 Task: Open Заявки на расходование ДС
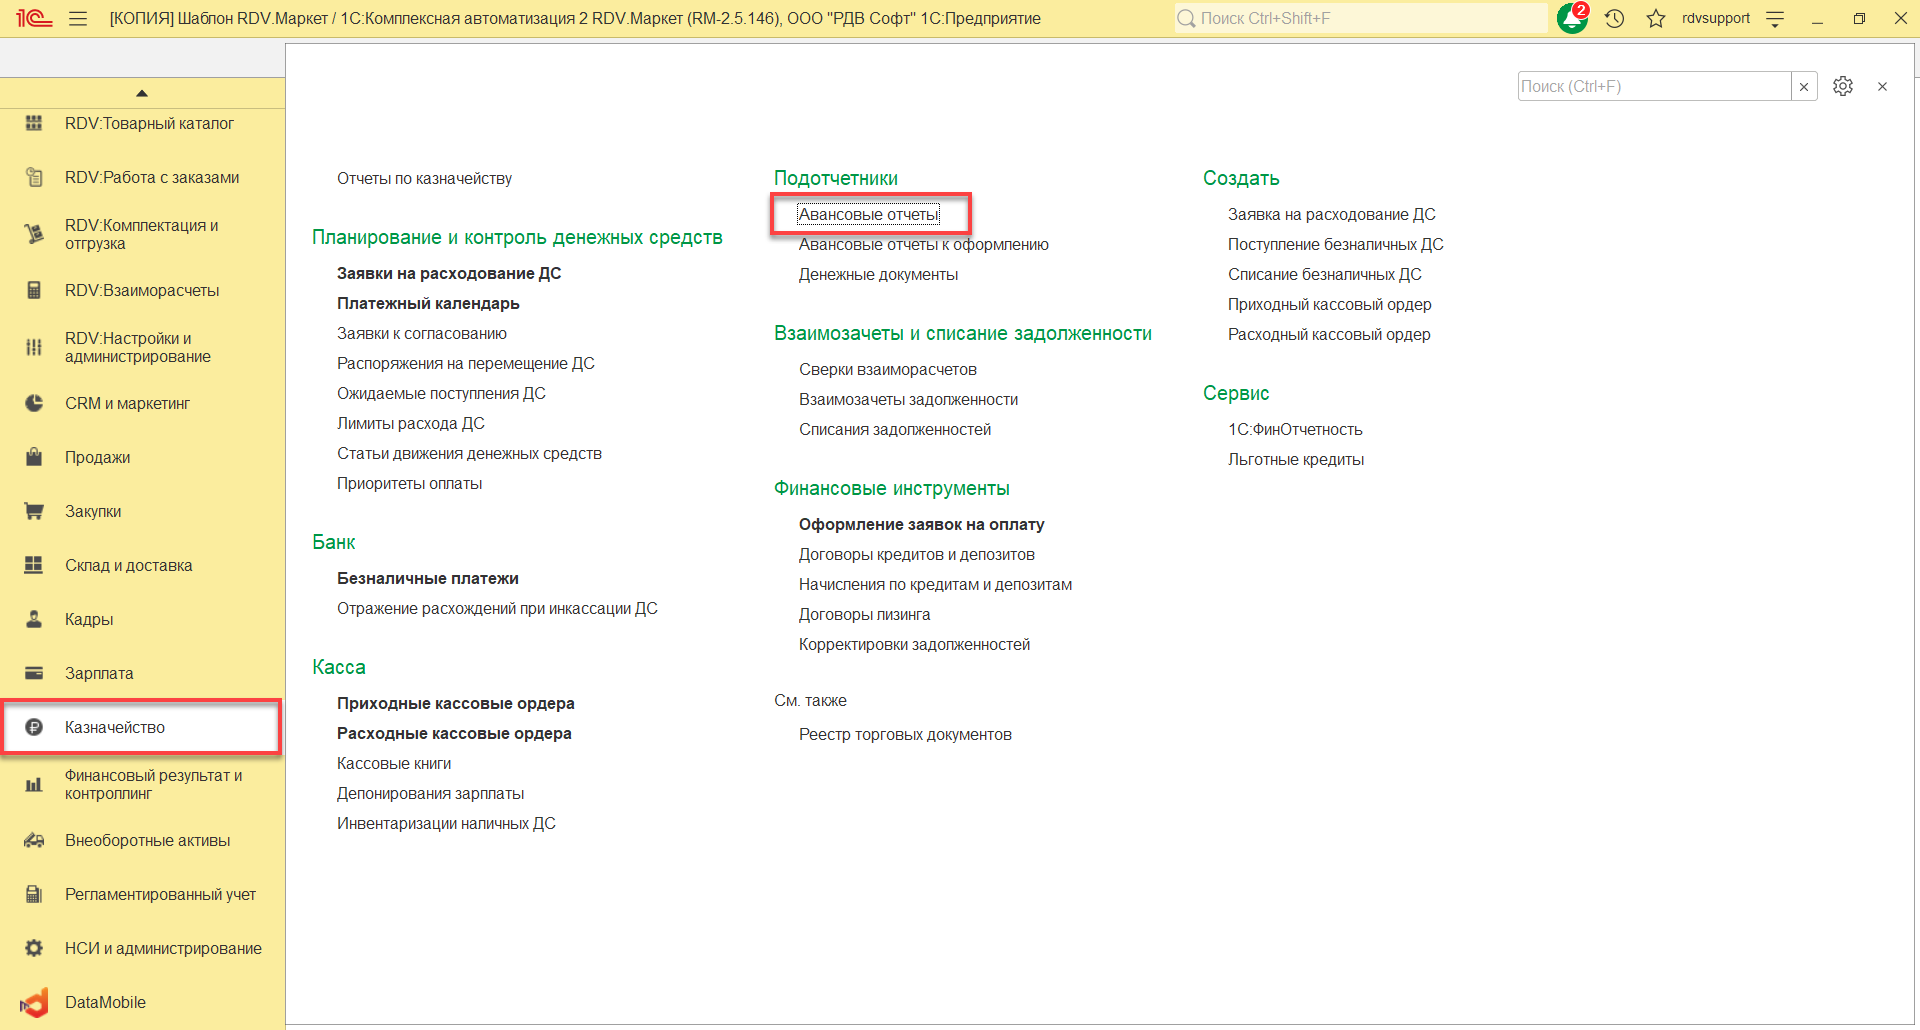pos(449,273)
